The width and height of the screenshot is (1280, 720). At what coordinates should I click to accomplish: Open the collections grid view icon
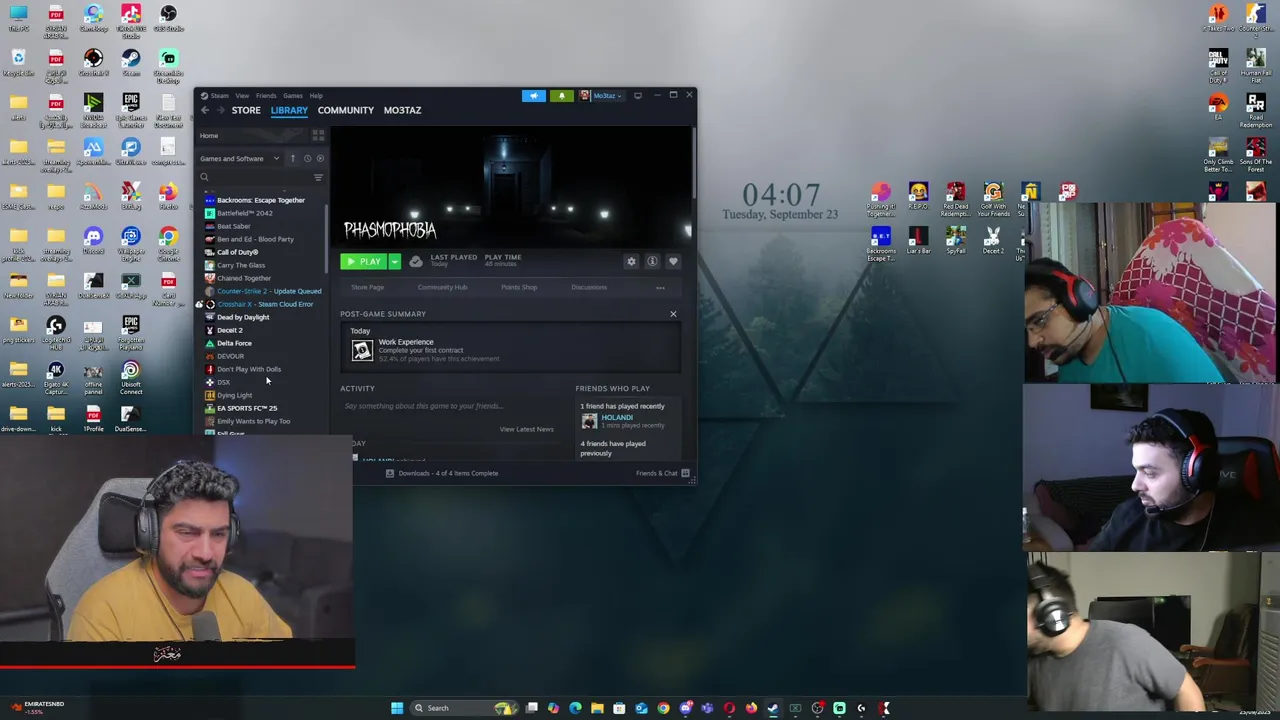318,136
